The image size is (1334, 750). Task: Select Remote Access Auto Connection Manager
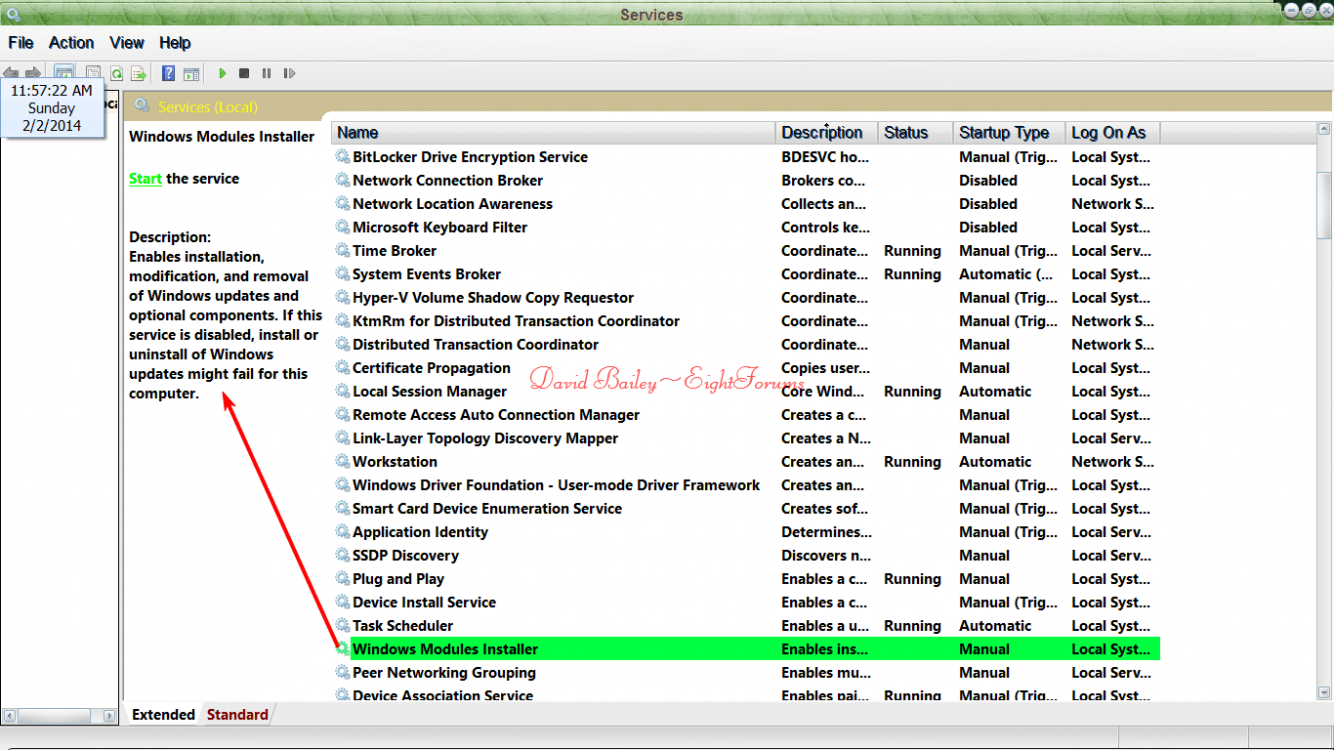click(496, 415)
